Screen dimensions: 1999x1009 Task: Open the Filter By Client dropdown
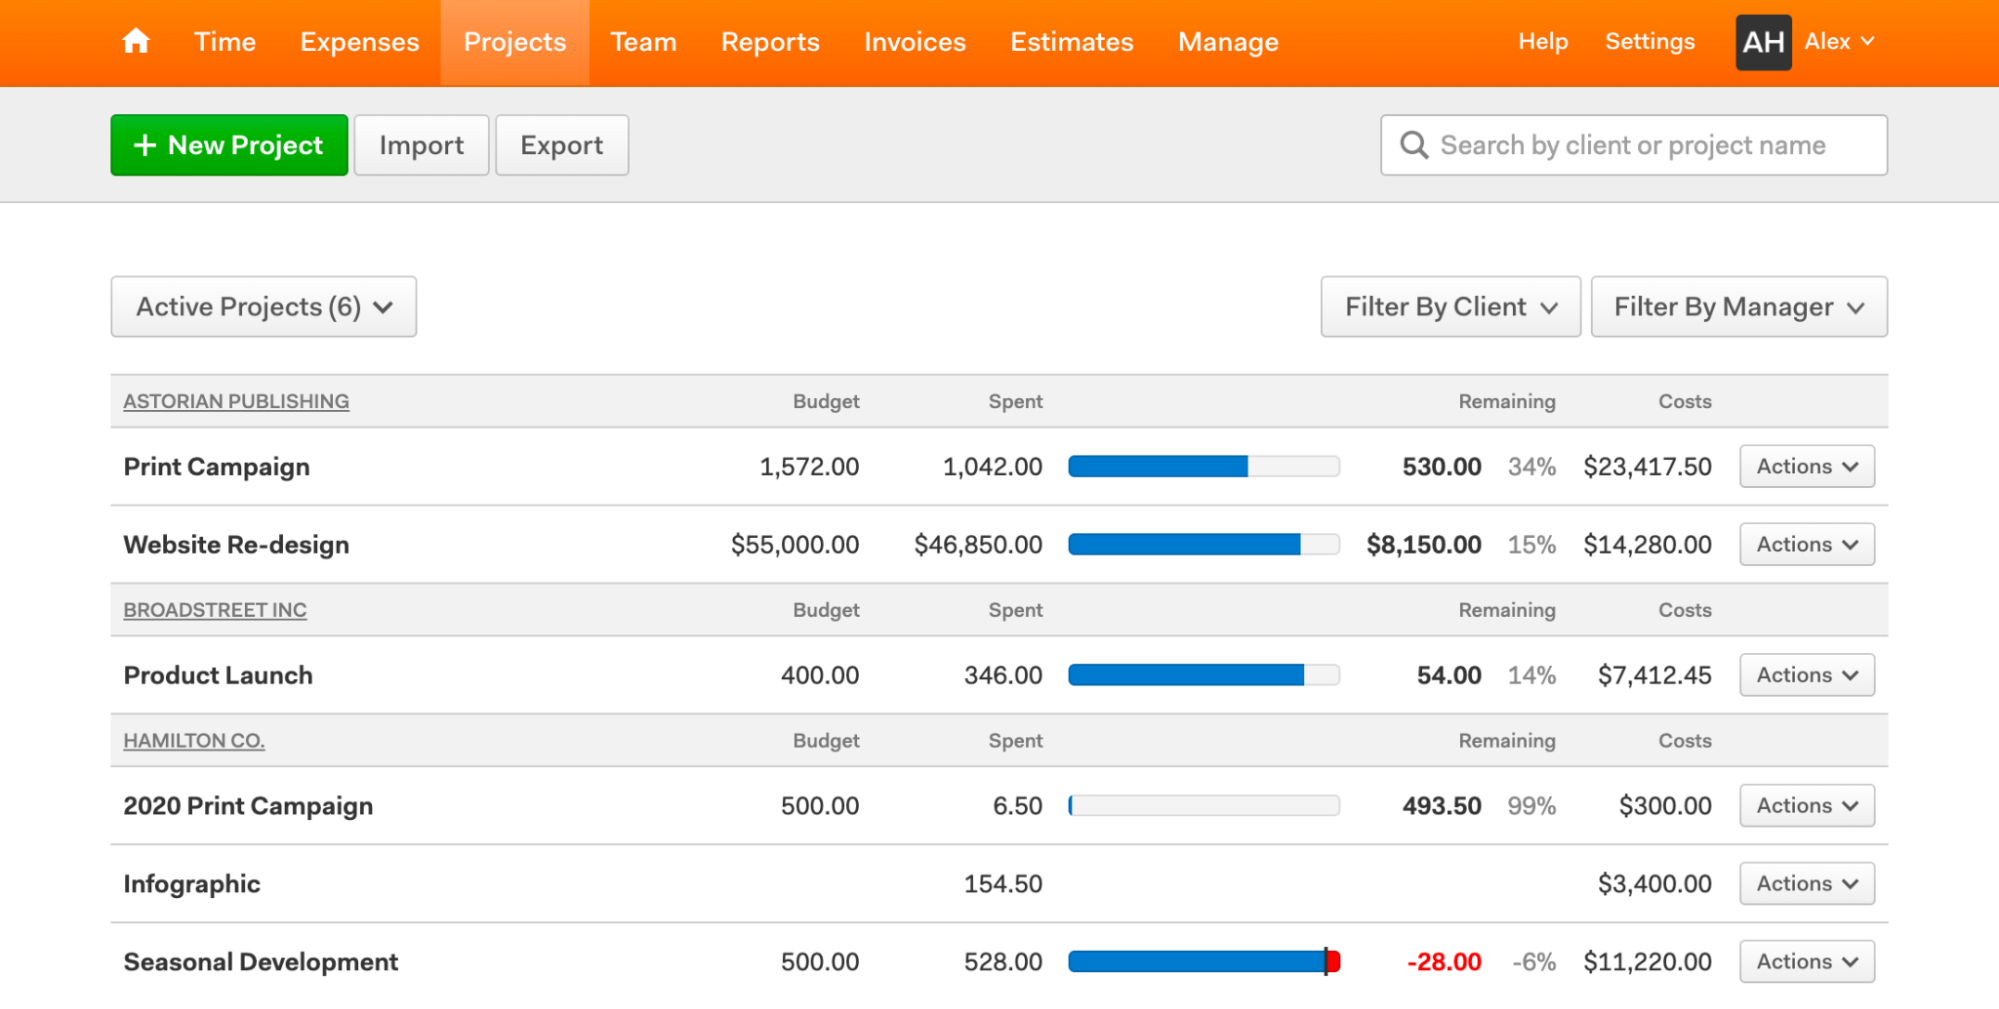click(x=1449, y=306)
